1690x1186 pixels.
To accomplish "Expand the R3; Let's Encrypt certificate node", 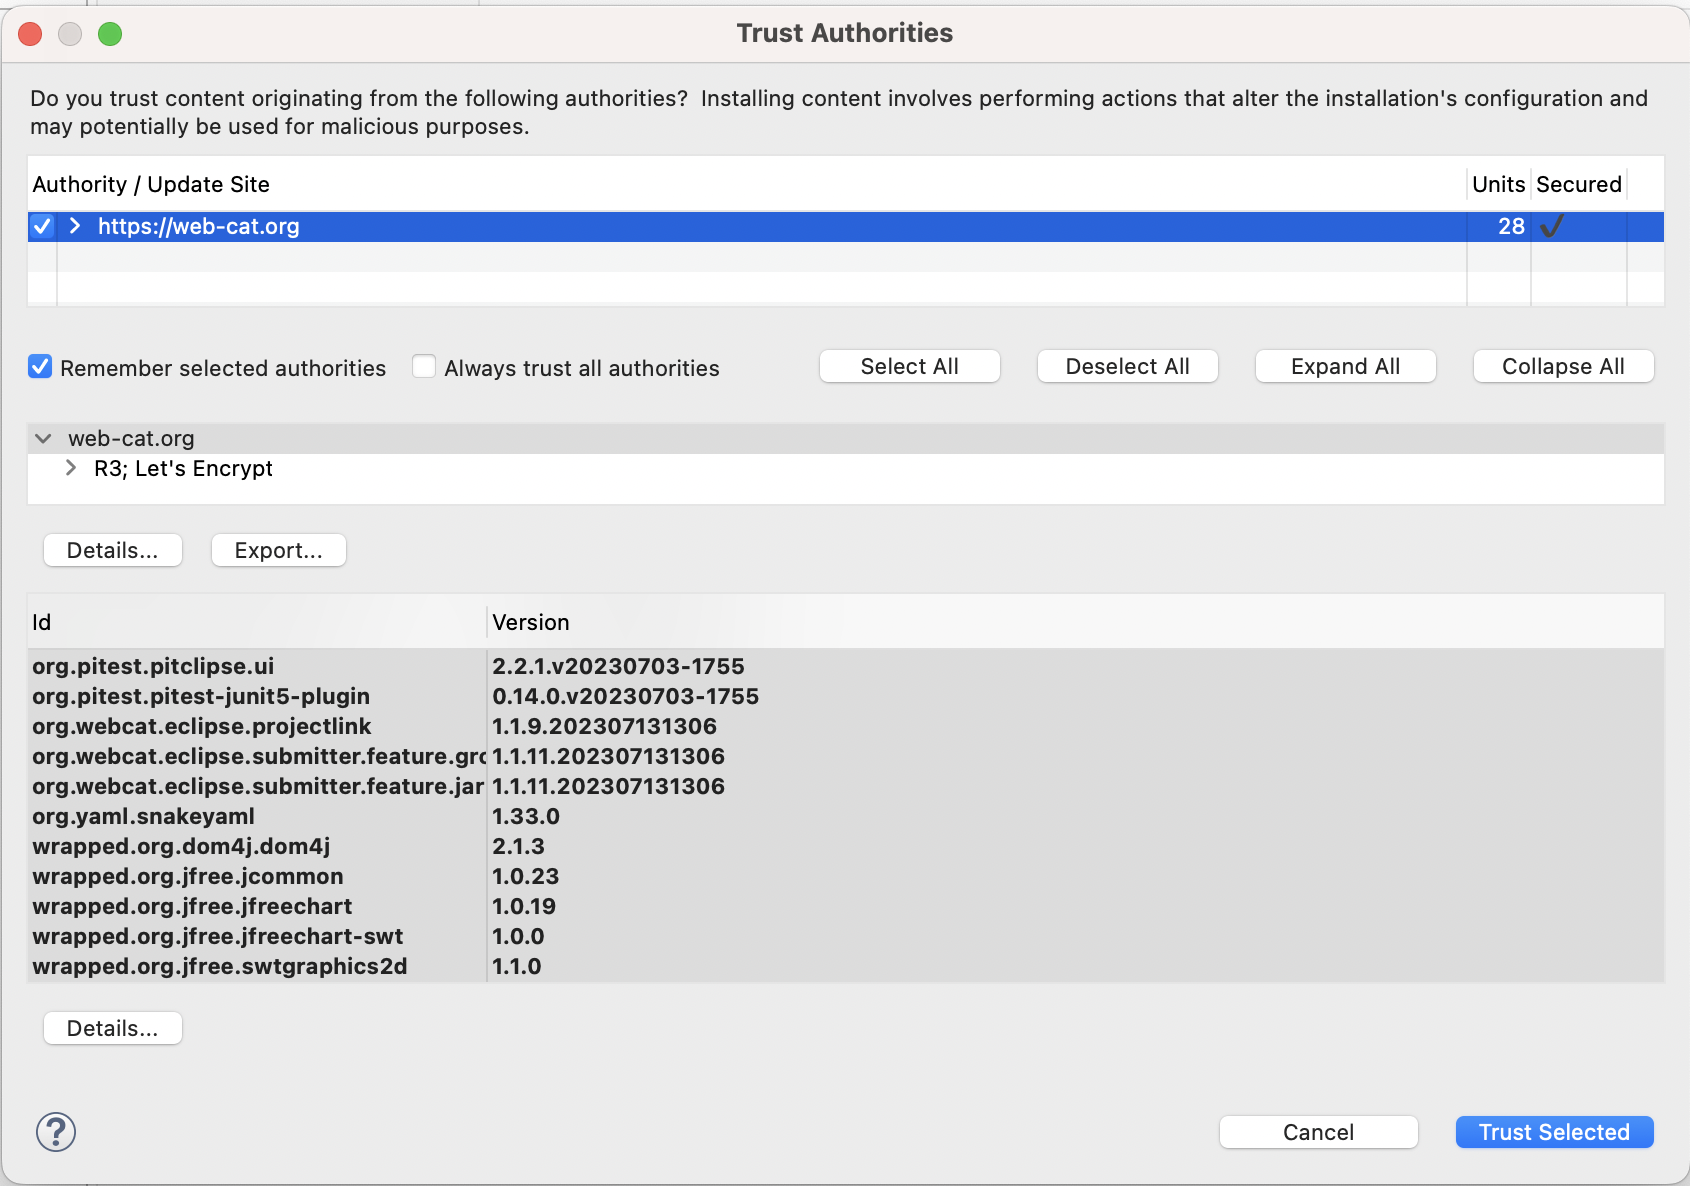I will click(x=71, y=468).
